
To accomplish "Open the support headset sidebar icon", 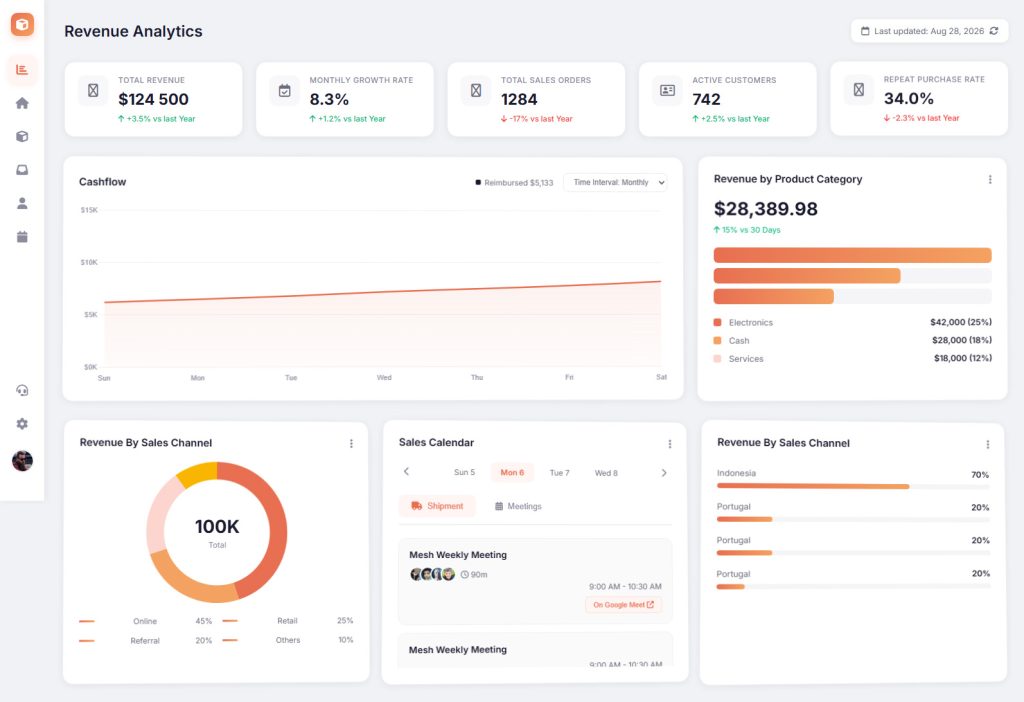I will [x=22, y=391].
